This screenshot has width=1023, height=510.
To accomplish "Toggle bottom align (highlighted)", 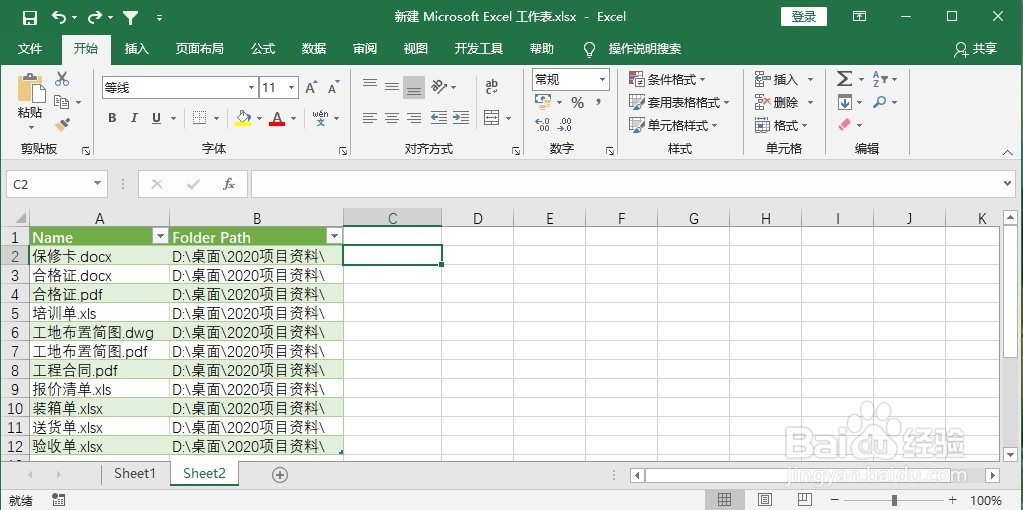I will tap(414, 87).
